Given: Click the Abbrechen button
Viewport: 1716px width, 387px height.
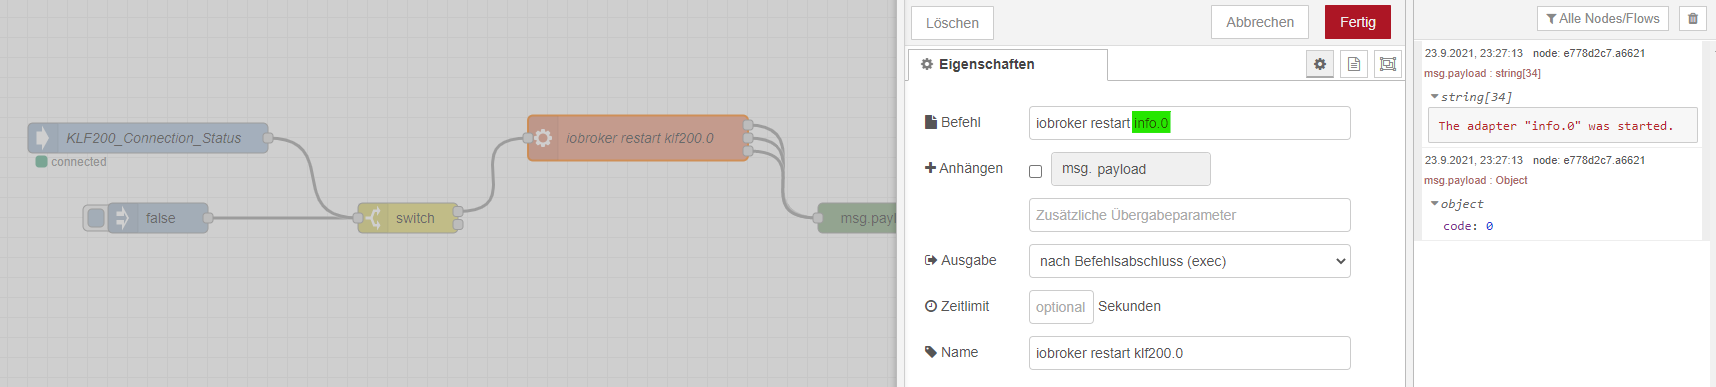Looking at the screenshot, I should click(1260, 22).
